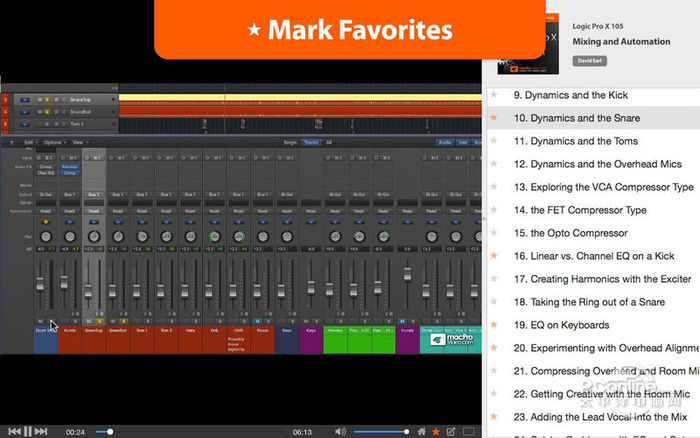
Task: Open lesson 12. Dynamics and the Overhead Mics
Action: pos(598,164)
